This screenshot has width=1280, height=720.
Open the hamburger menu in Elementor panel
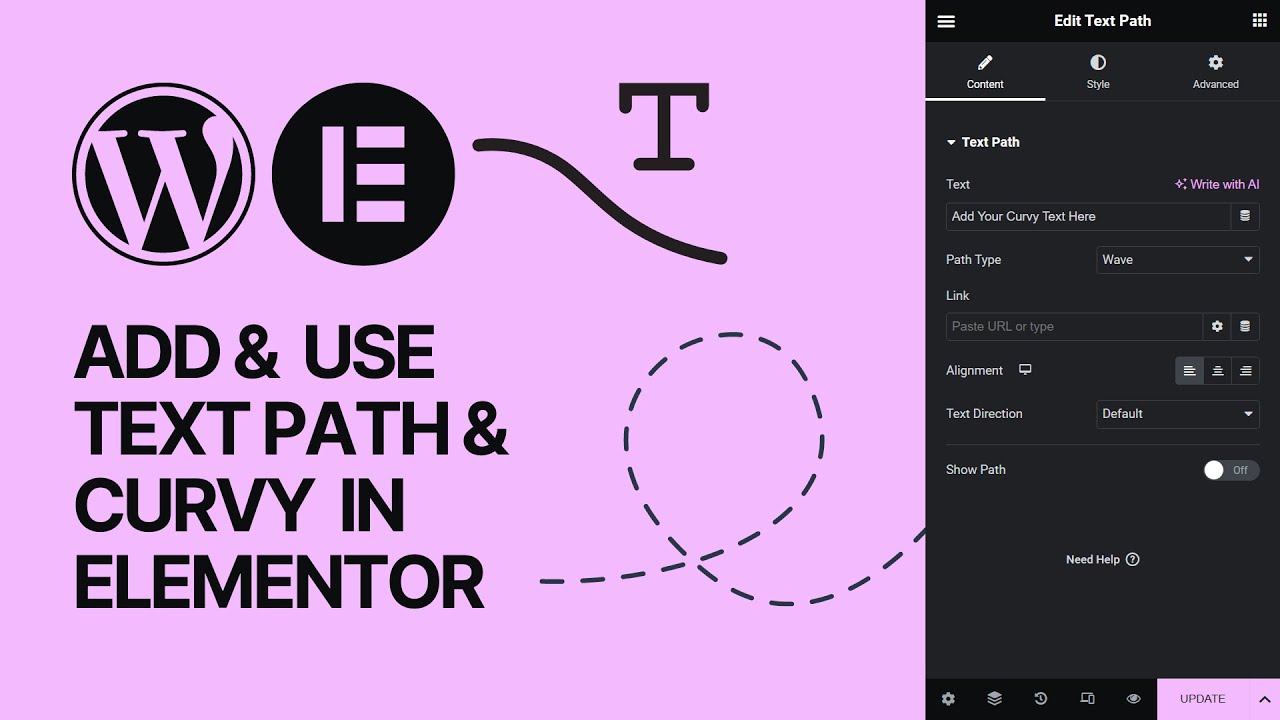pyautogui.click(x=946, y=21)
